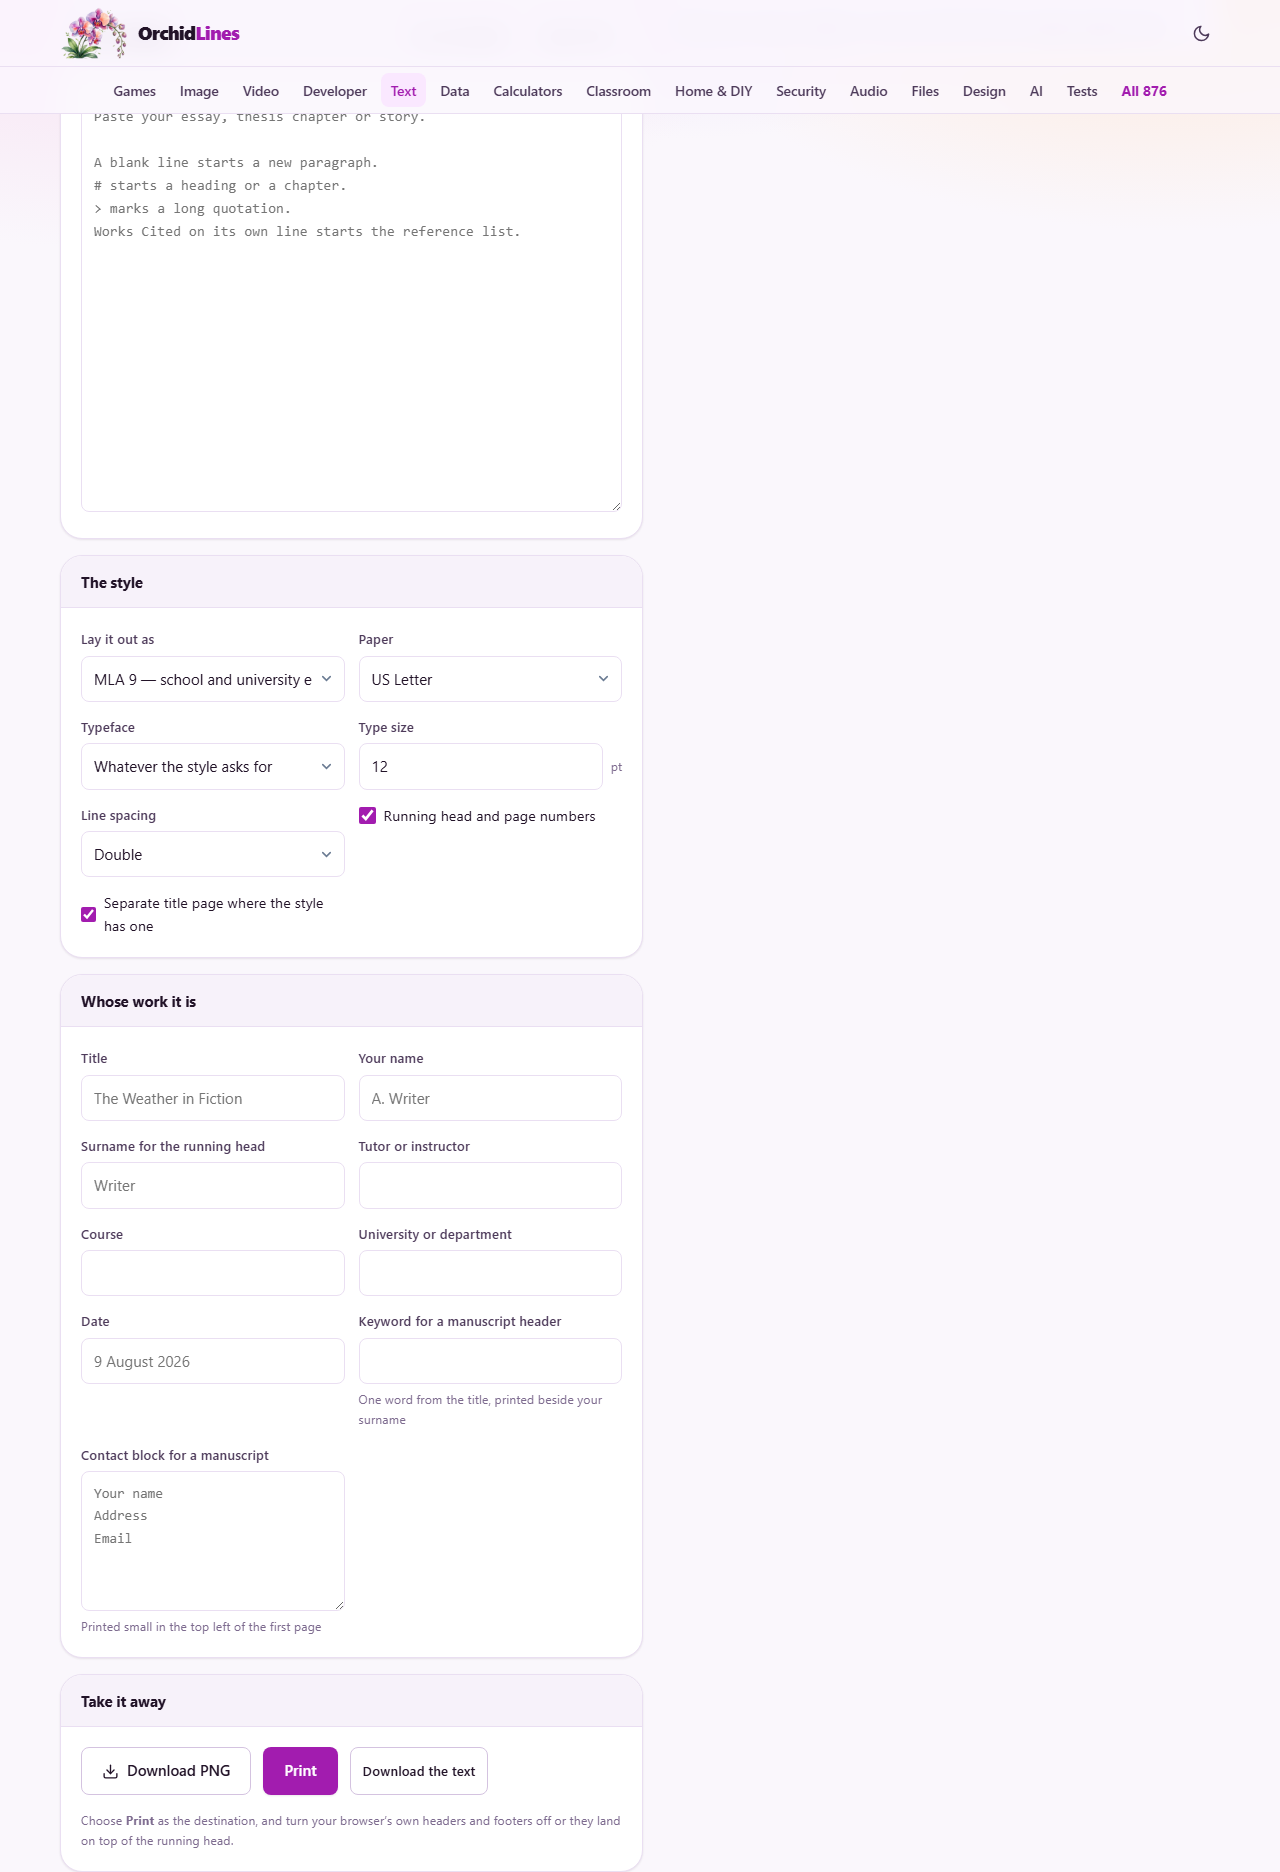The width and height of the screenshot is (1280, 1872).
Task: Open the Calculators category
Action: [528, 91]
